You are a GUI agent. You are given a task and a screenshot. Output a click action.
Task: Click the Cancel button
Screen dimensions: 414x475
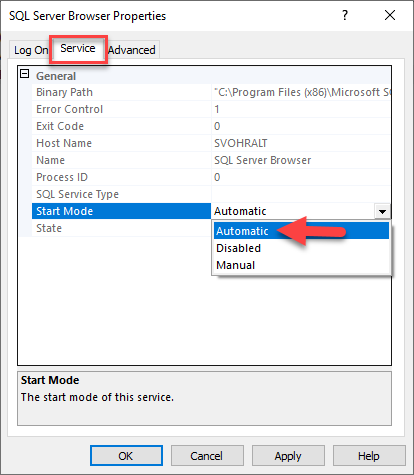(207, 456)
